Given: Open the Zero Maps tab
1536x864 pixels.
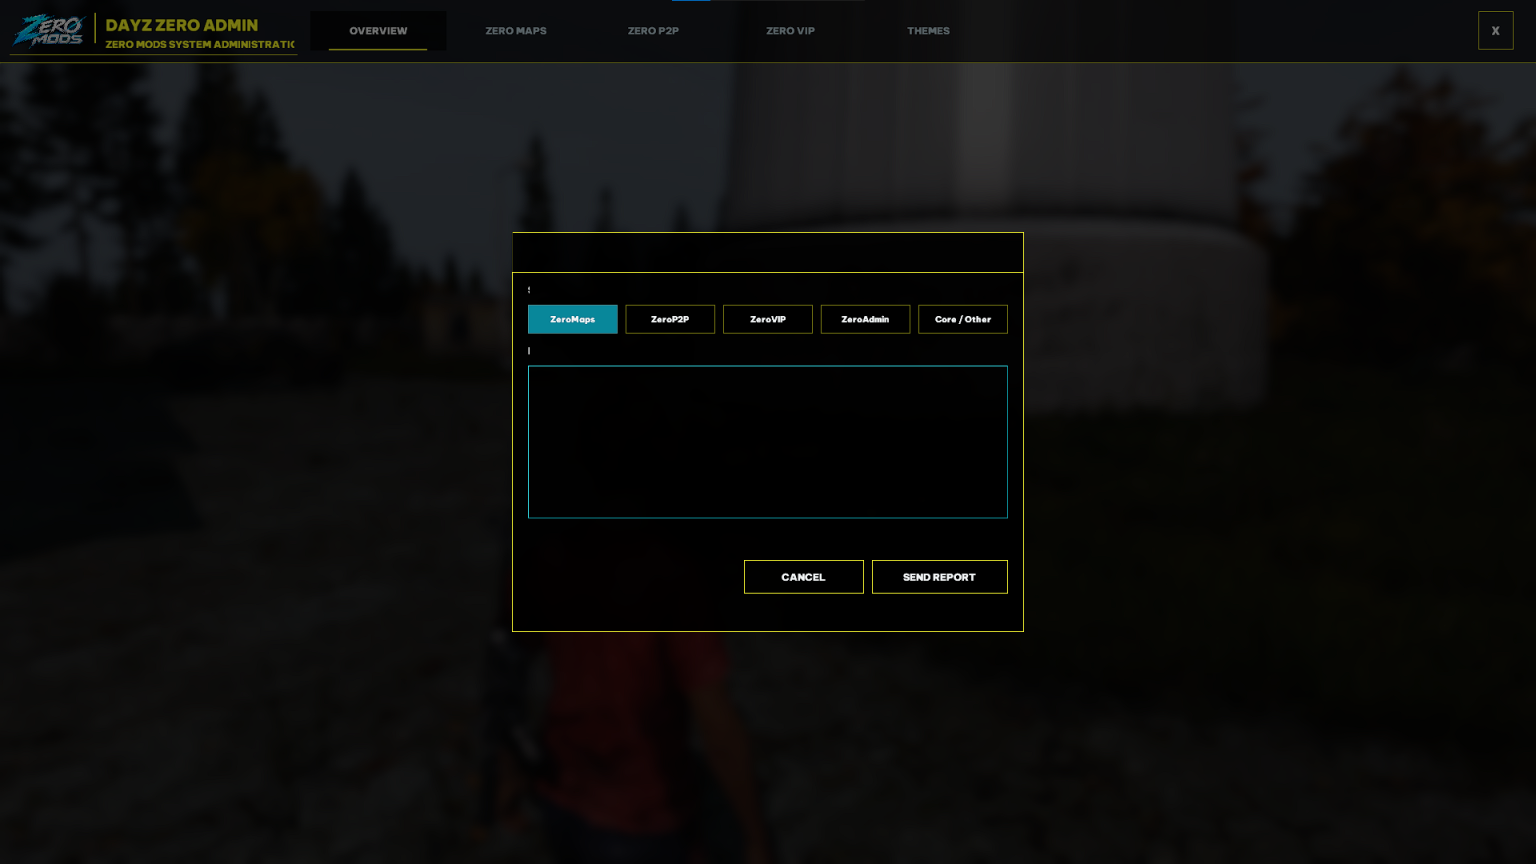Looking at the screenshot, I should pos(516,31).
